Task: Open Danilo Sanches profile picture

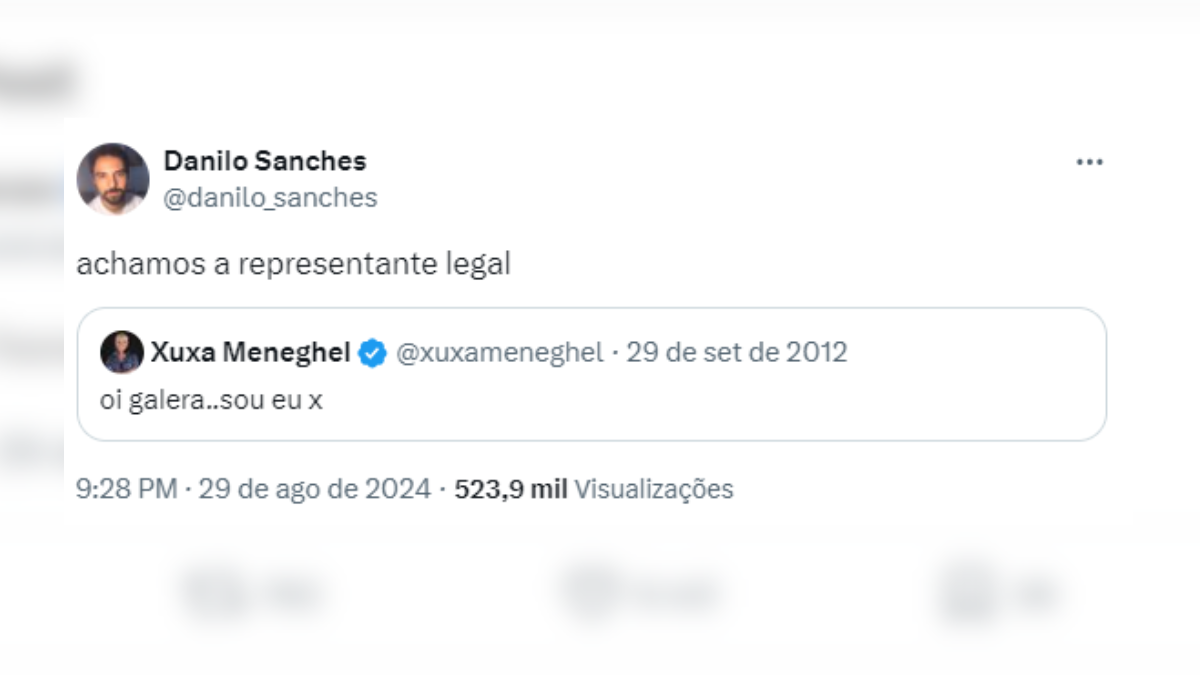Action: 113,179
